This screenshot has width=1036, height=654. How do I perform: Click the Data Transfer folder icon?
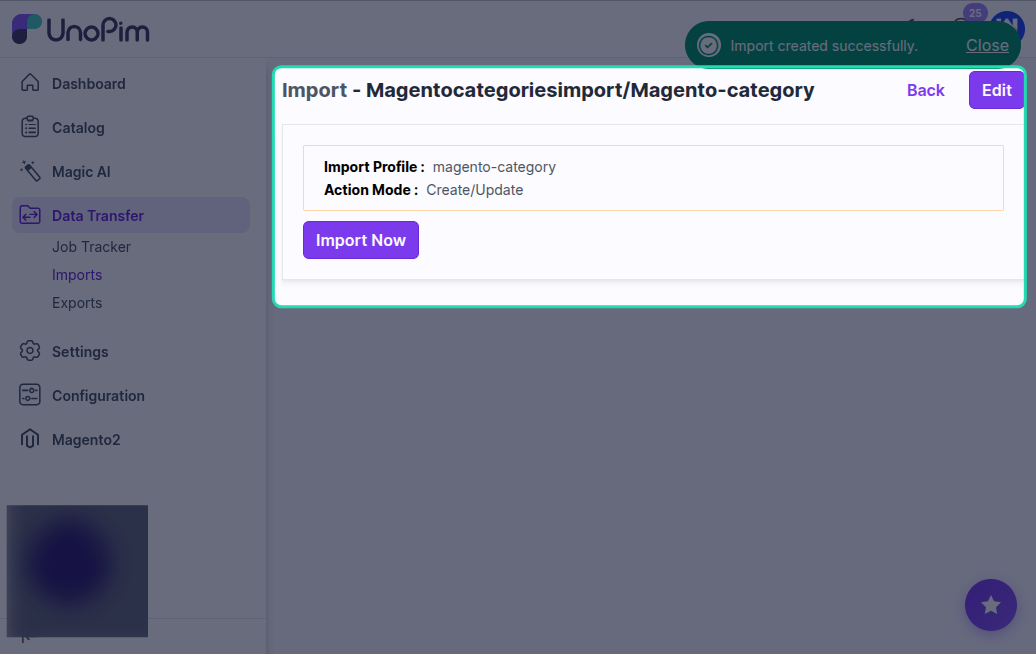(x=30, y=215)
